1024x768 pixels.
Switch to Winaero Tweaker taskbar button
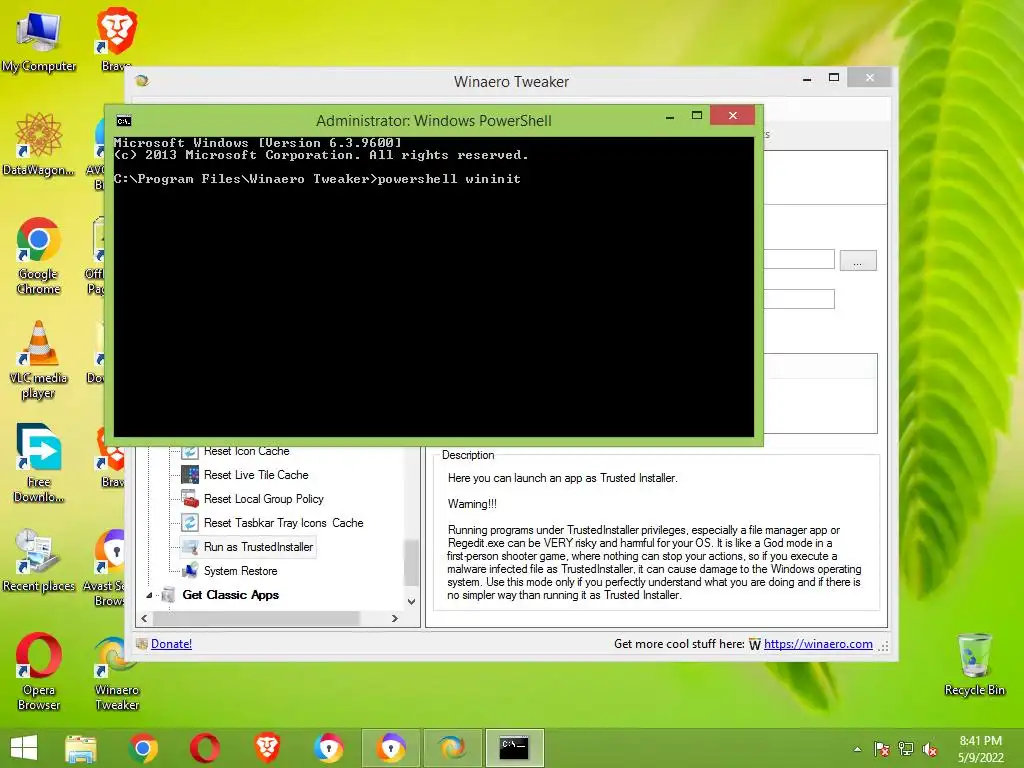pyautogui.click(x=453, y=748)
